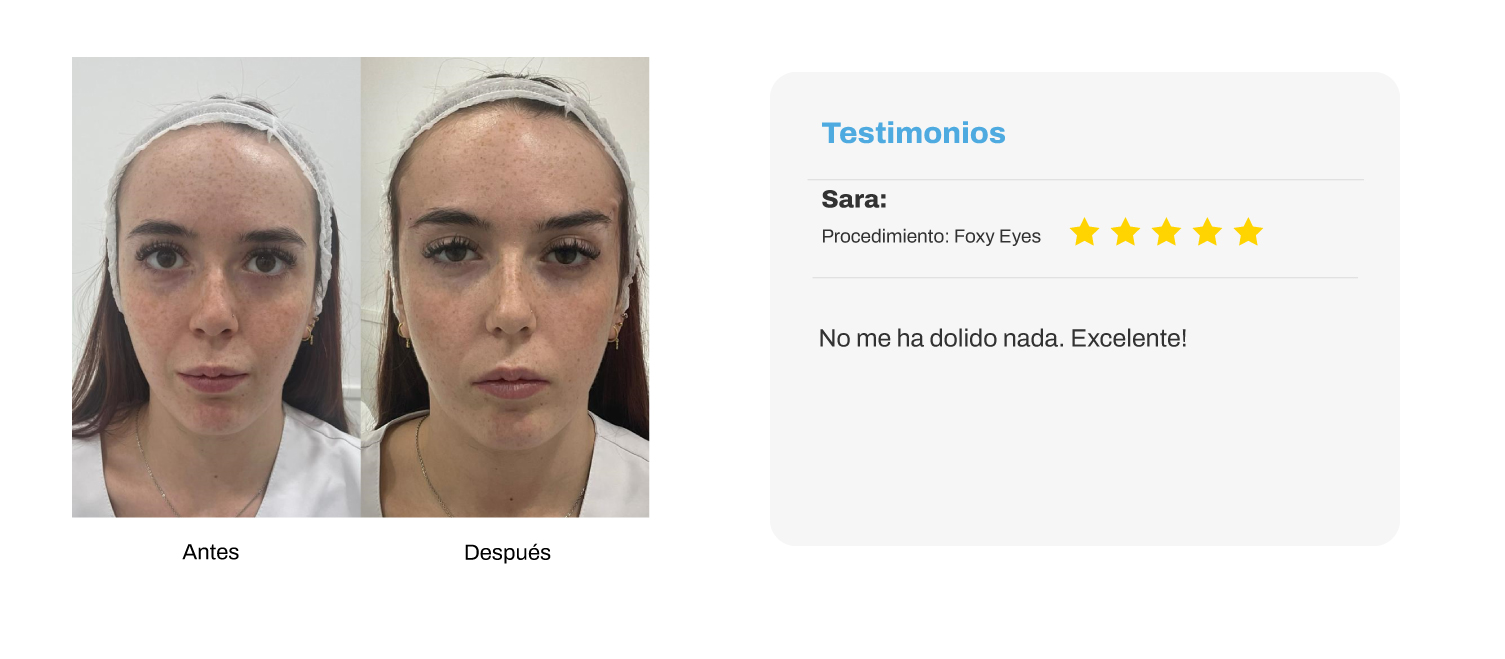Open the Después after photo
Viewport: 1505px width, 659px height.
click(505, 287)
